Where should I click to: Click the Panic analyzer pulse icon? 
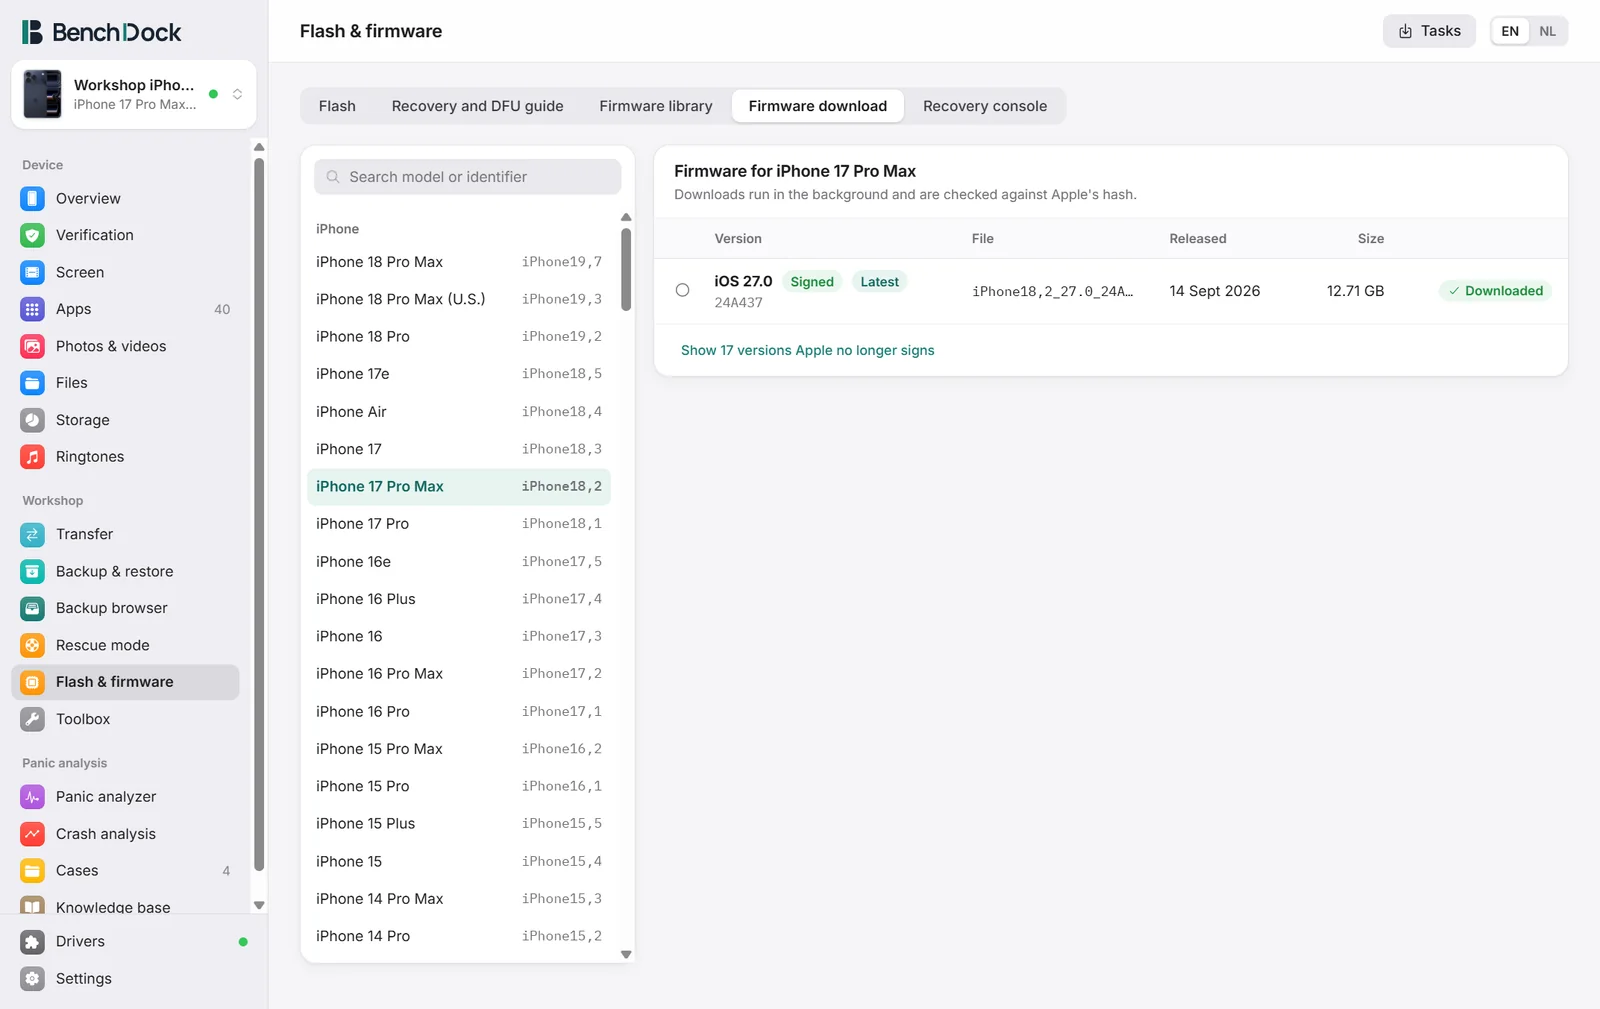[33, 797]
